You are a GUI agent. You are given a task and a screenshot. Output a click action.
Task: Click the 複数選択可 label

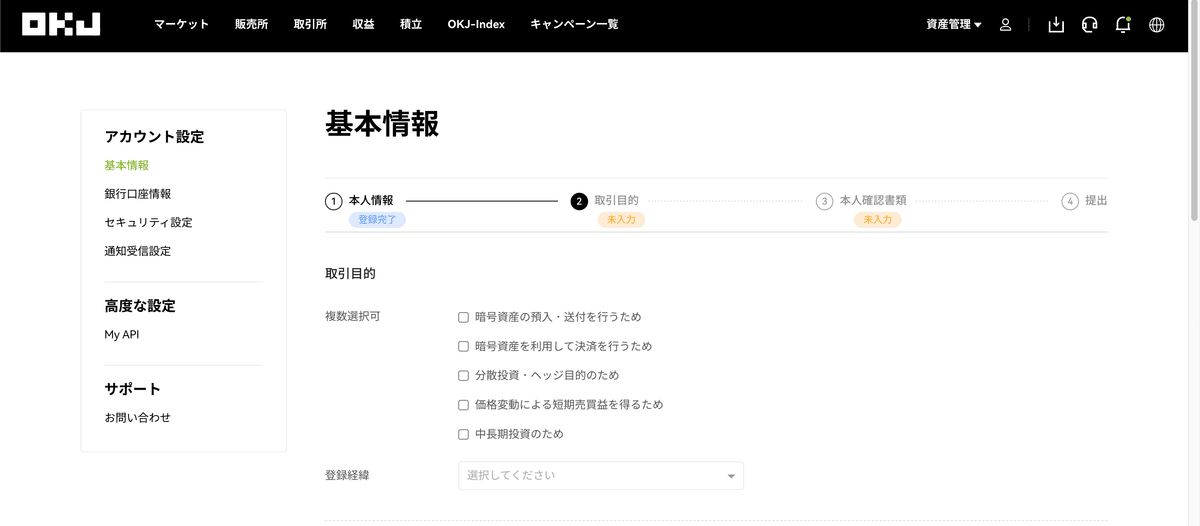point(352,317)
